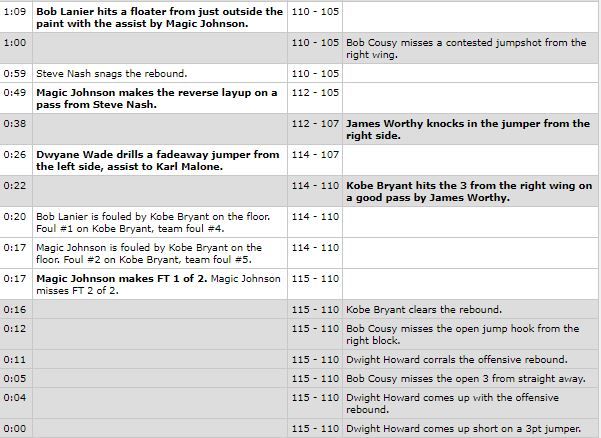Click the Bob Cousy contested jumpshot miss entry

466,49
